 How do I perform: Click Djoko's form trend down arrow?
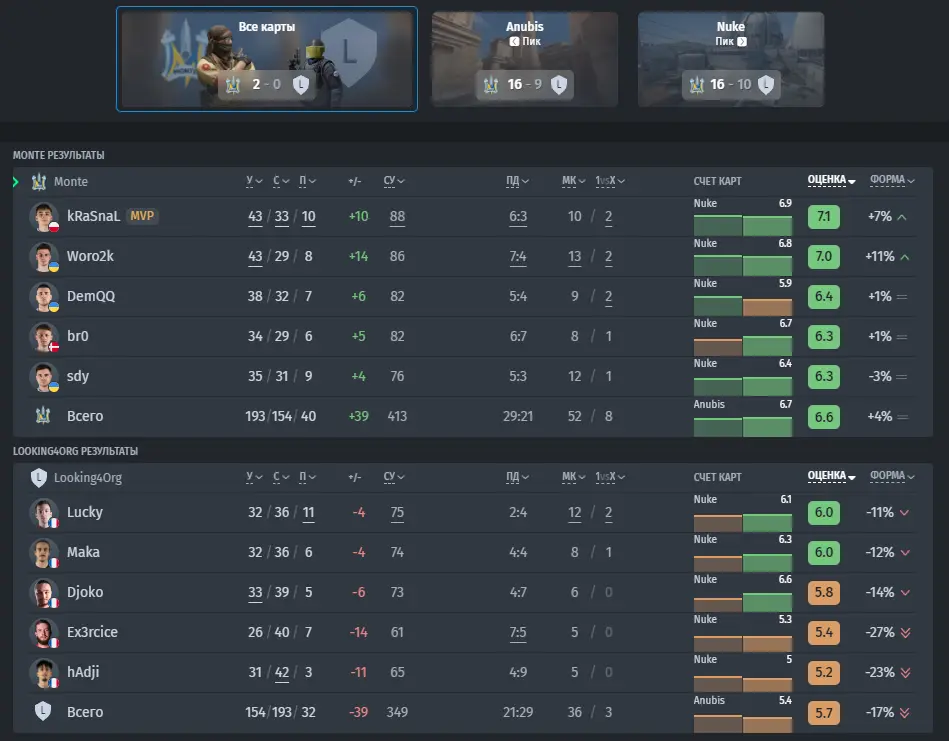[905, 593]
